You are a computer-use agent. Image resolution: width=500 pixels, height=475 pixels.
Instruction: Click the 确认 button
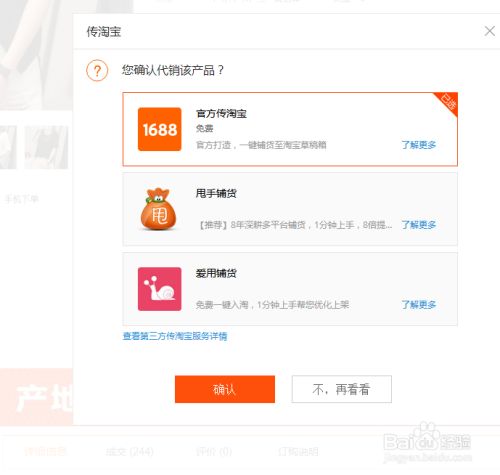(225, 389)
